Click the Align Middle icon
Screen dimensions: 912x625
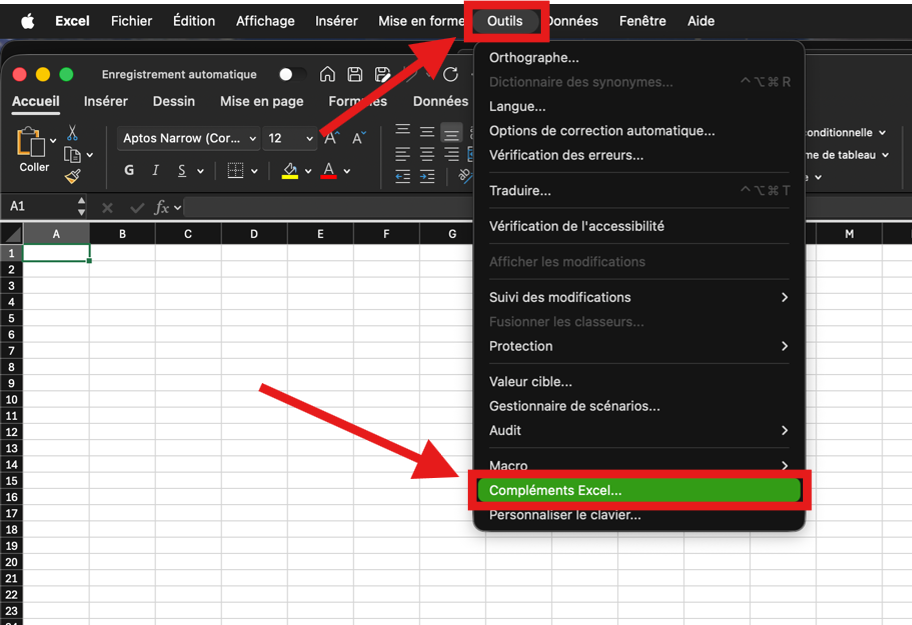tap(427, 132)
